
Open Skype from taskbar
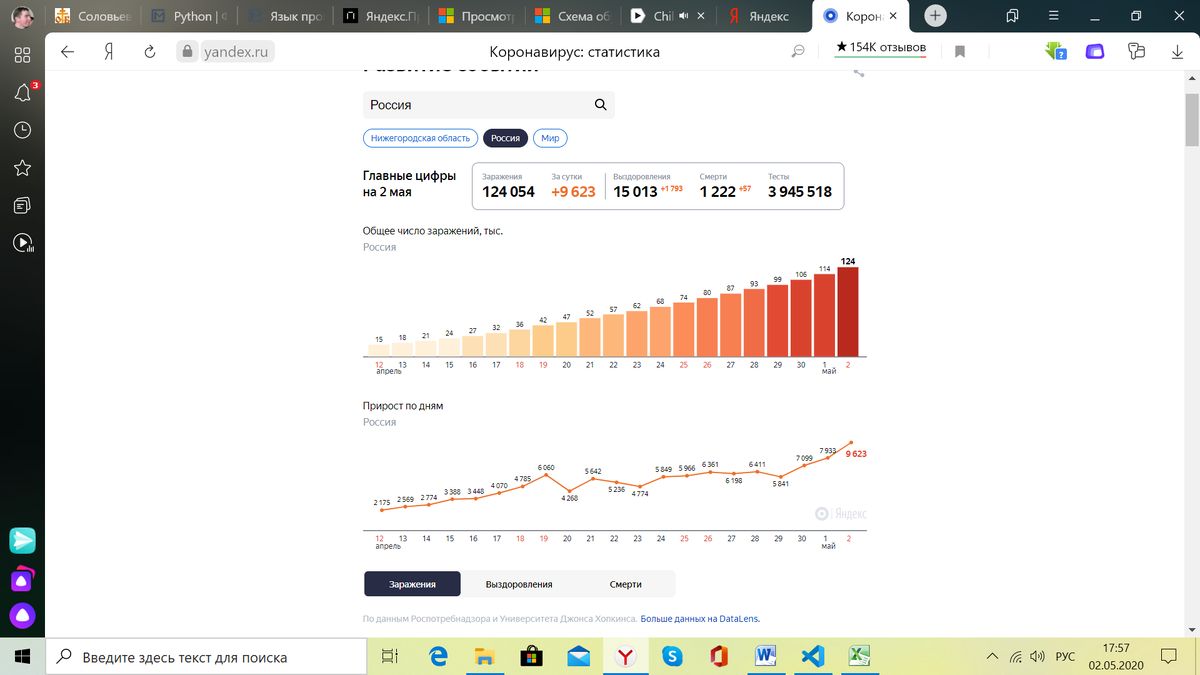[x=672, y=657]
